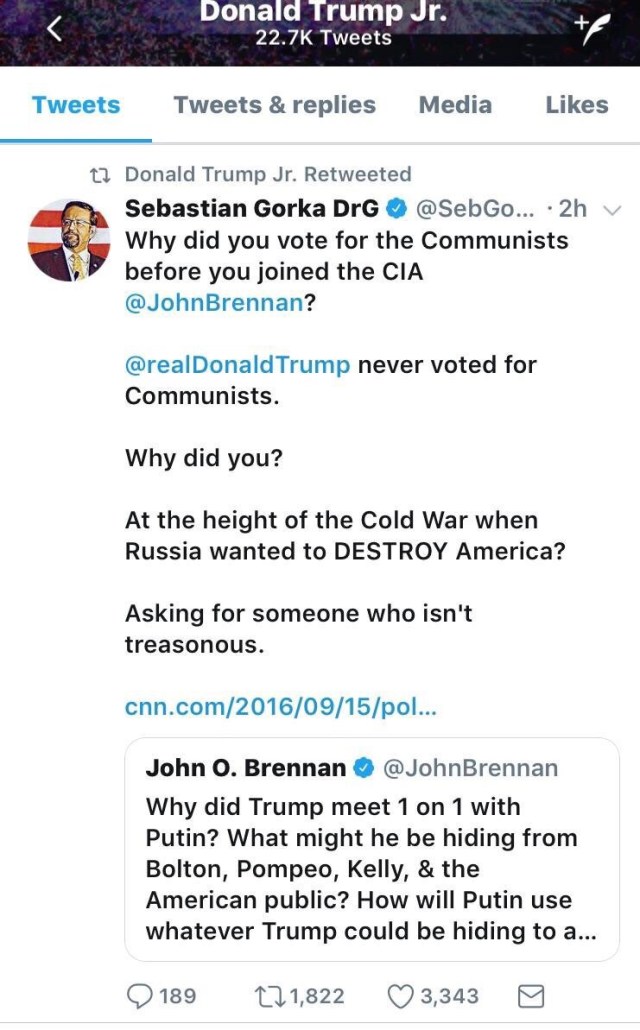Open Sebastian Gorka's profile picture

coord(69,241)
